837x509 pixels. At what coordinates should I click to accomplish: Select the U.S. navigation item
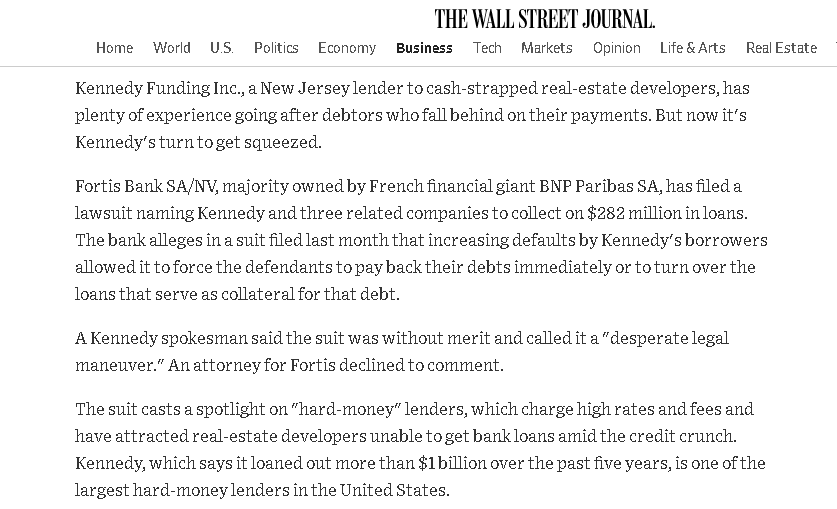222,48
